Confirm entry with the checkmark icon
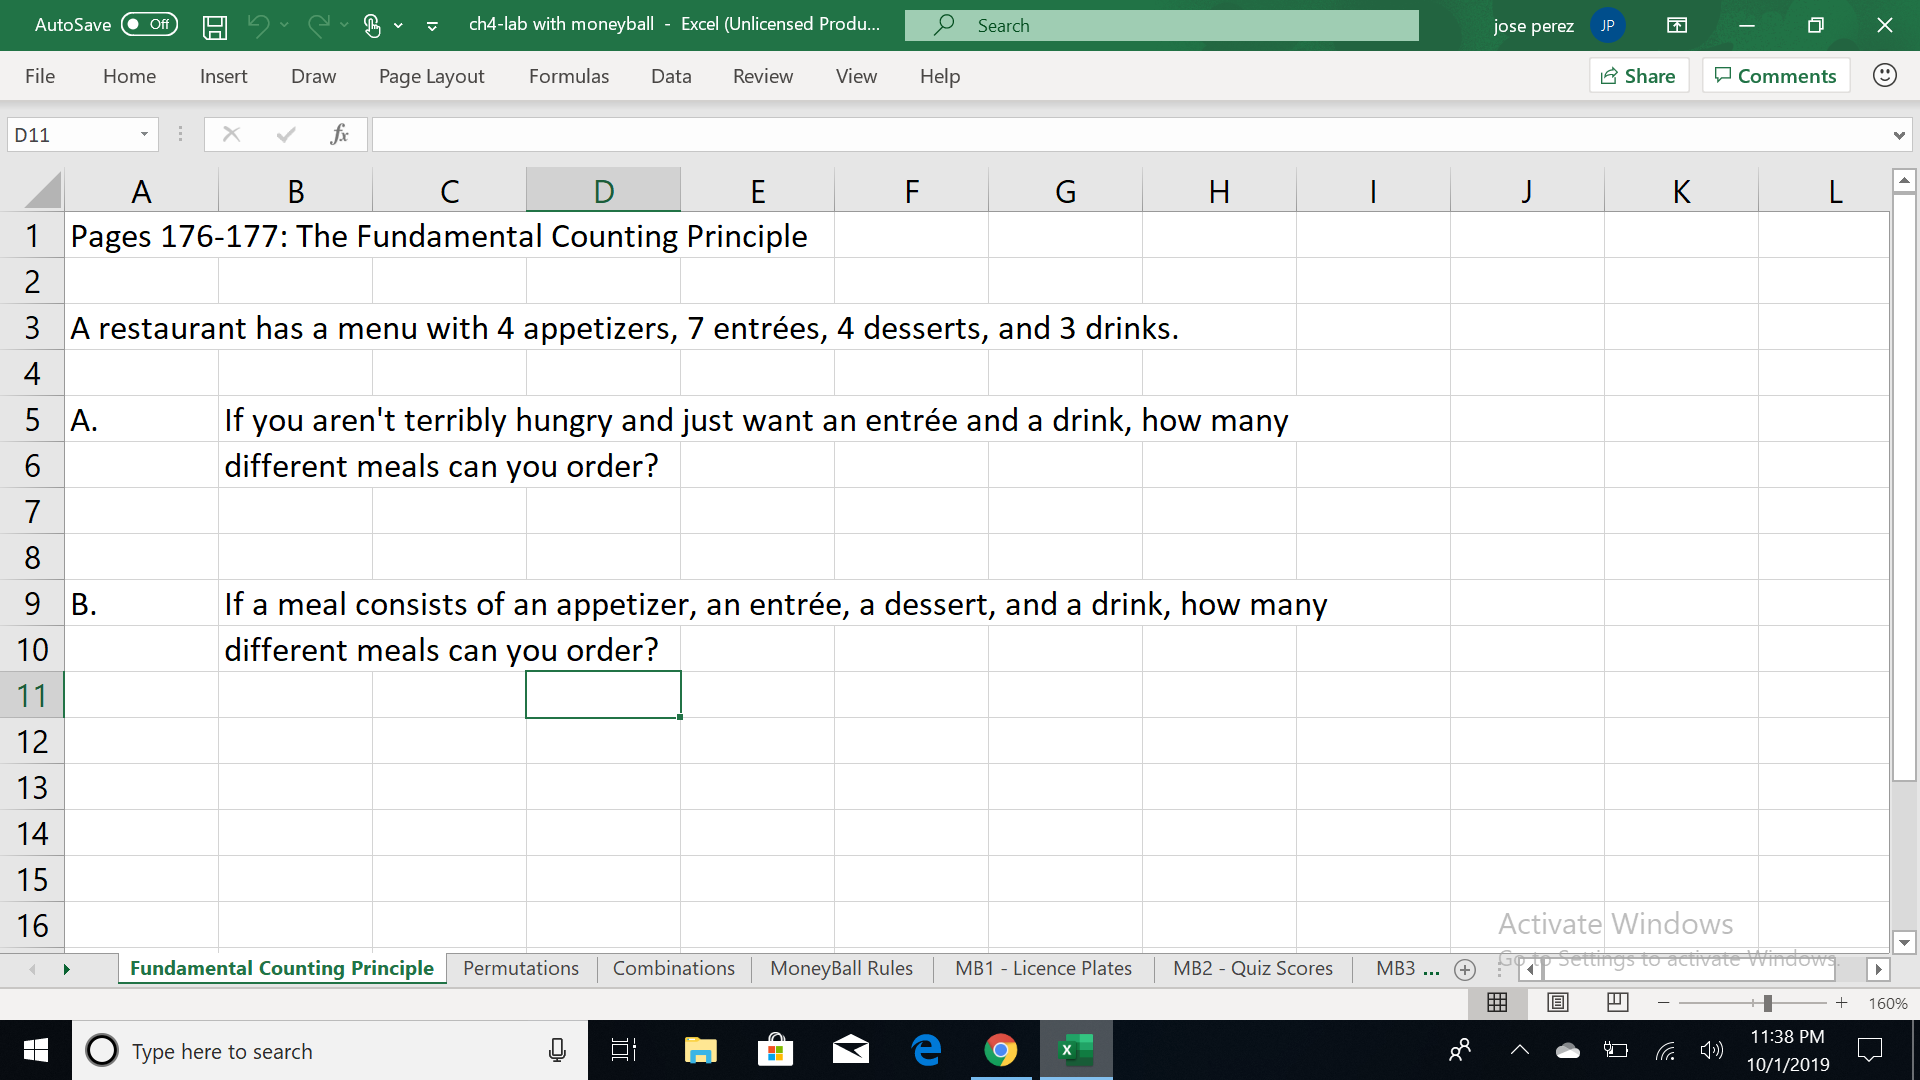The height and width of the screenshot is (1080, 1920). [286, 133]
